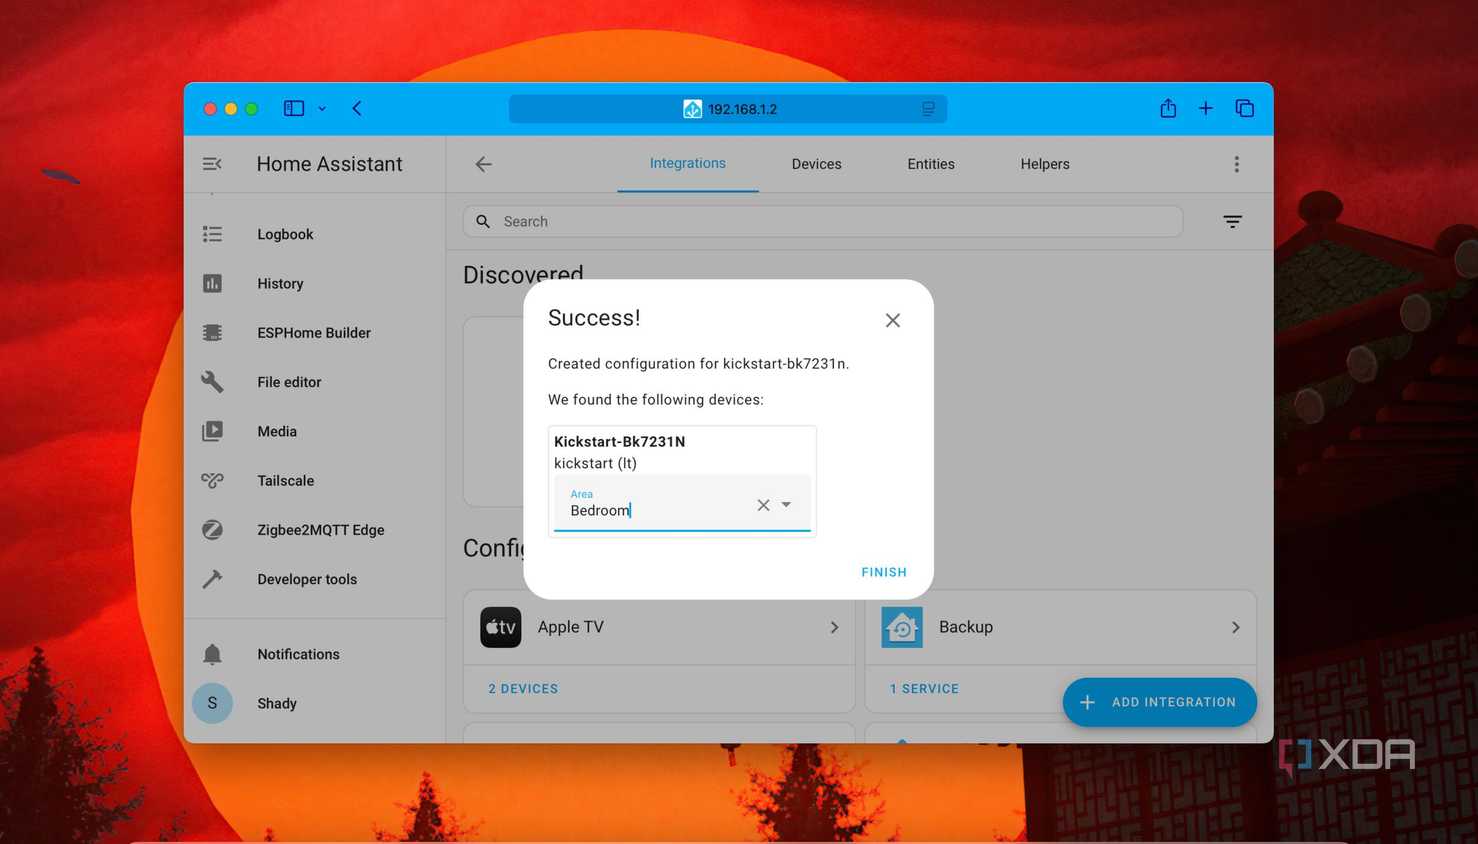Open the ESPHome Builder chip icon

click(212, 332)
